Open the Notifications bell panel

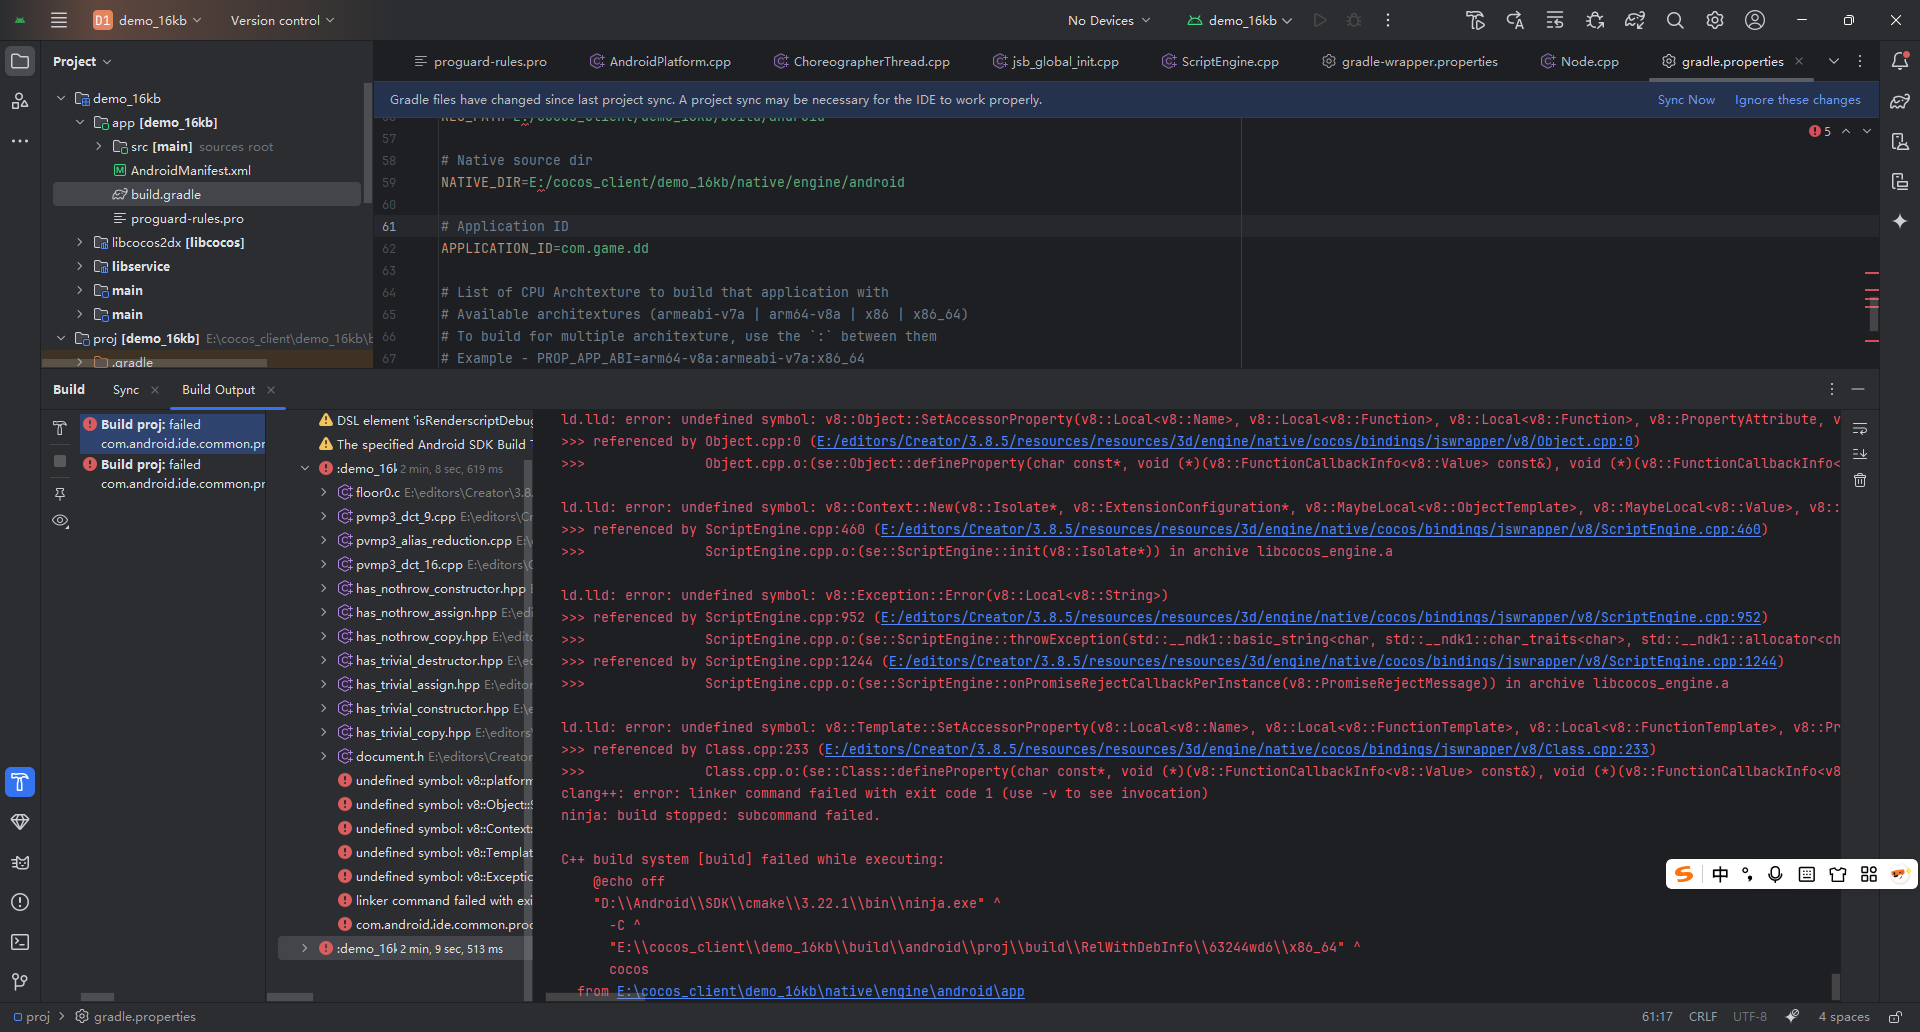click(x=1900, y=61)
